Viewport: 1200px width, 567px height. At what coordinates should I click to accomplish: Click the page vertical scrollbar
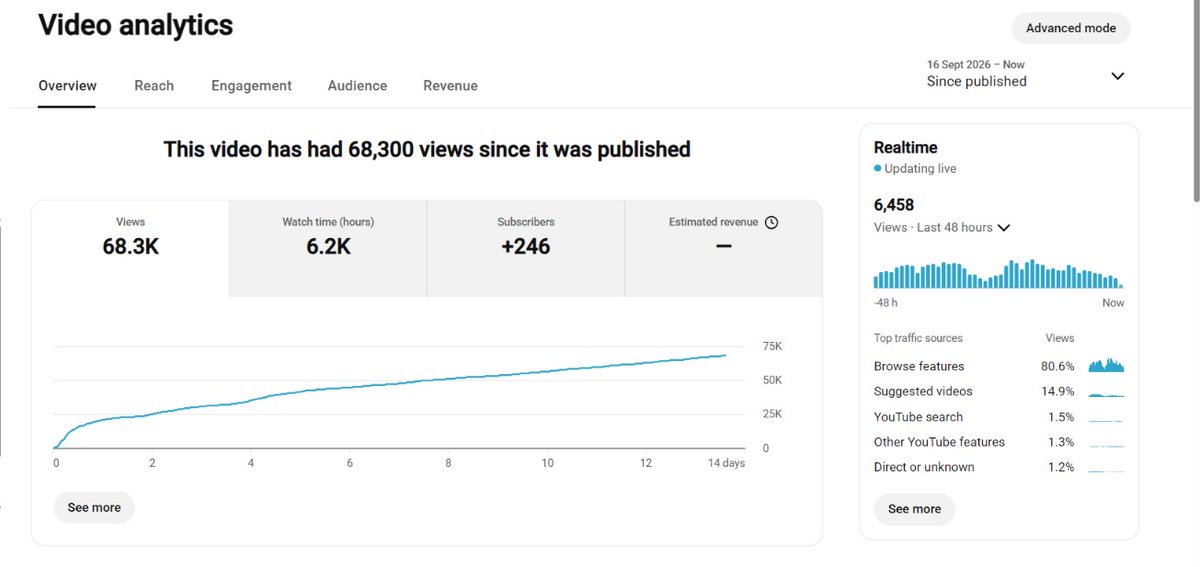[1194, 100]
